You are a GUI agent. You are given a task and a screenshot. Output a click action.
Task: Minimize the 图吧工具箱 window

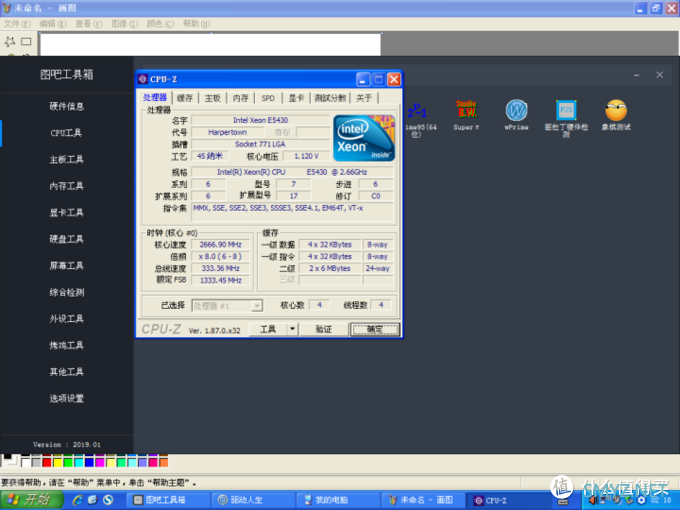636,75
